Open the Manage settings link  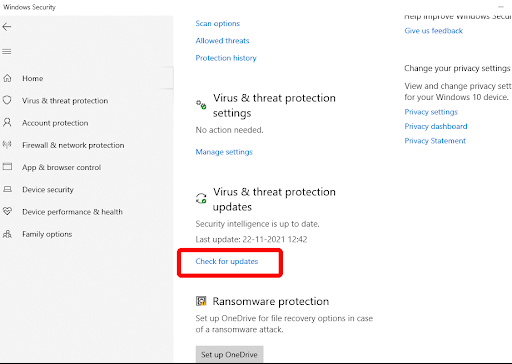tap(224, 152)
